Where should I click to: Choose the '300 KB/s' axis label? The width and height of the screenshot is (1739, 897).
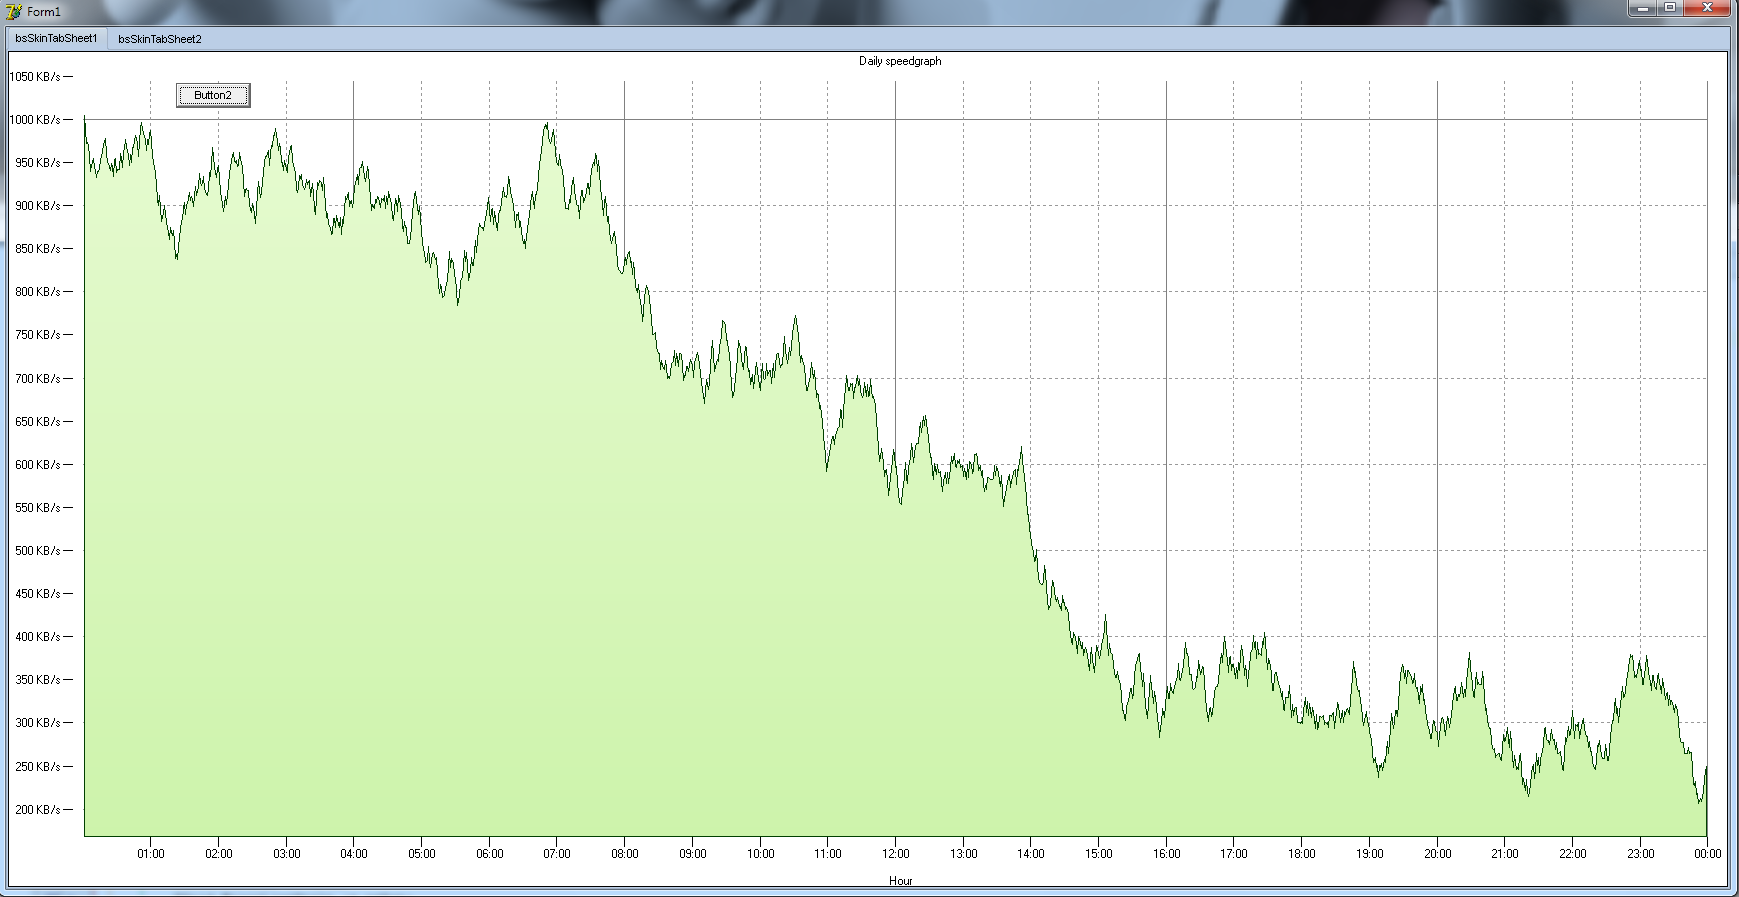(38, 723)
